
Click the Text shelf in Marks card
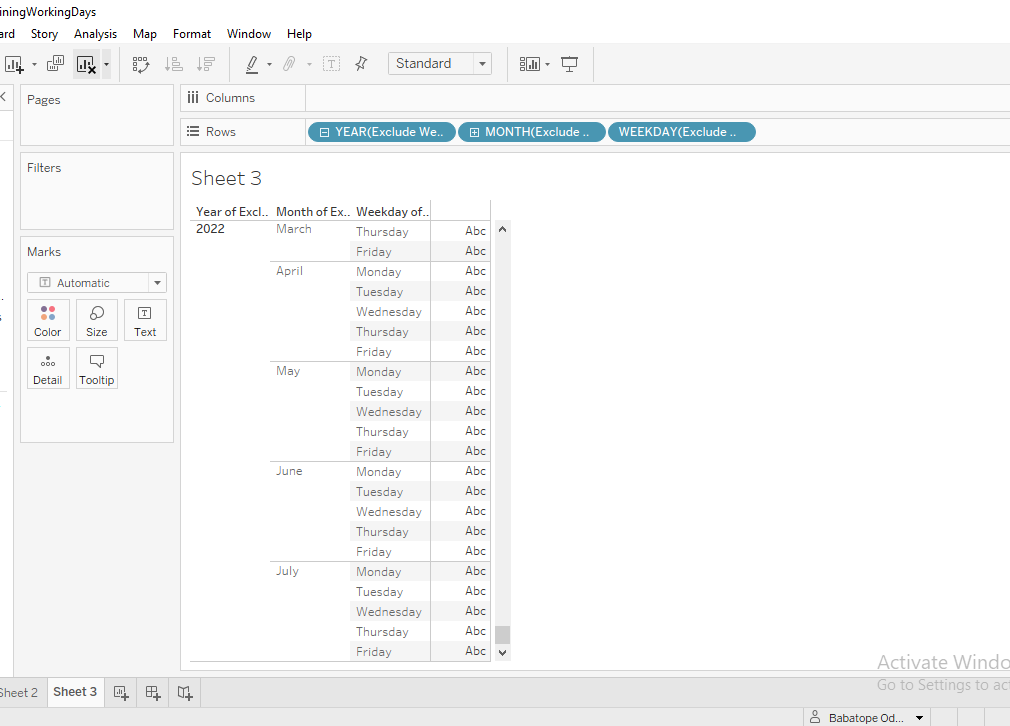(145, 319)
